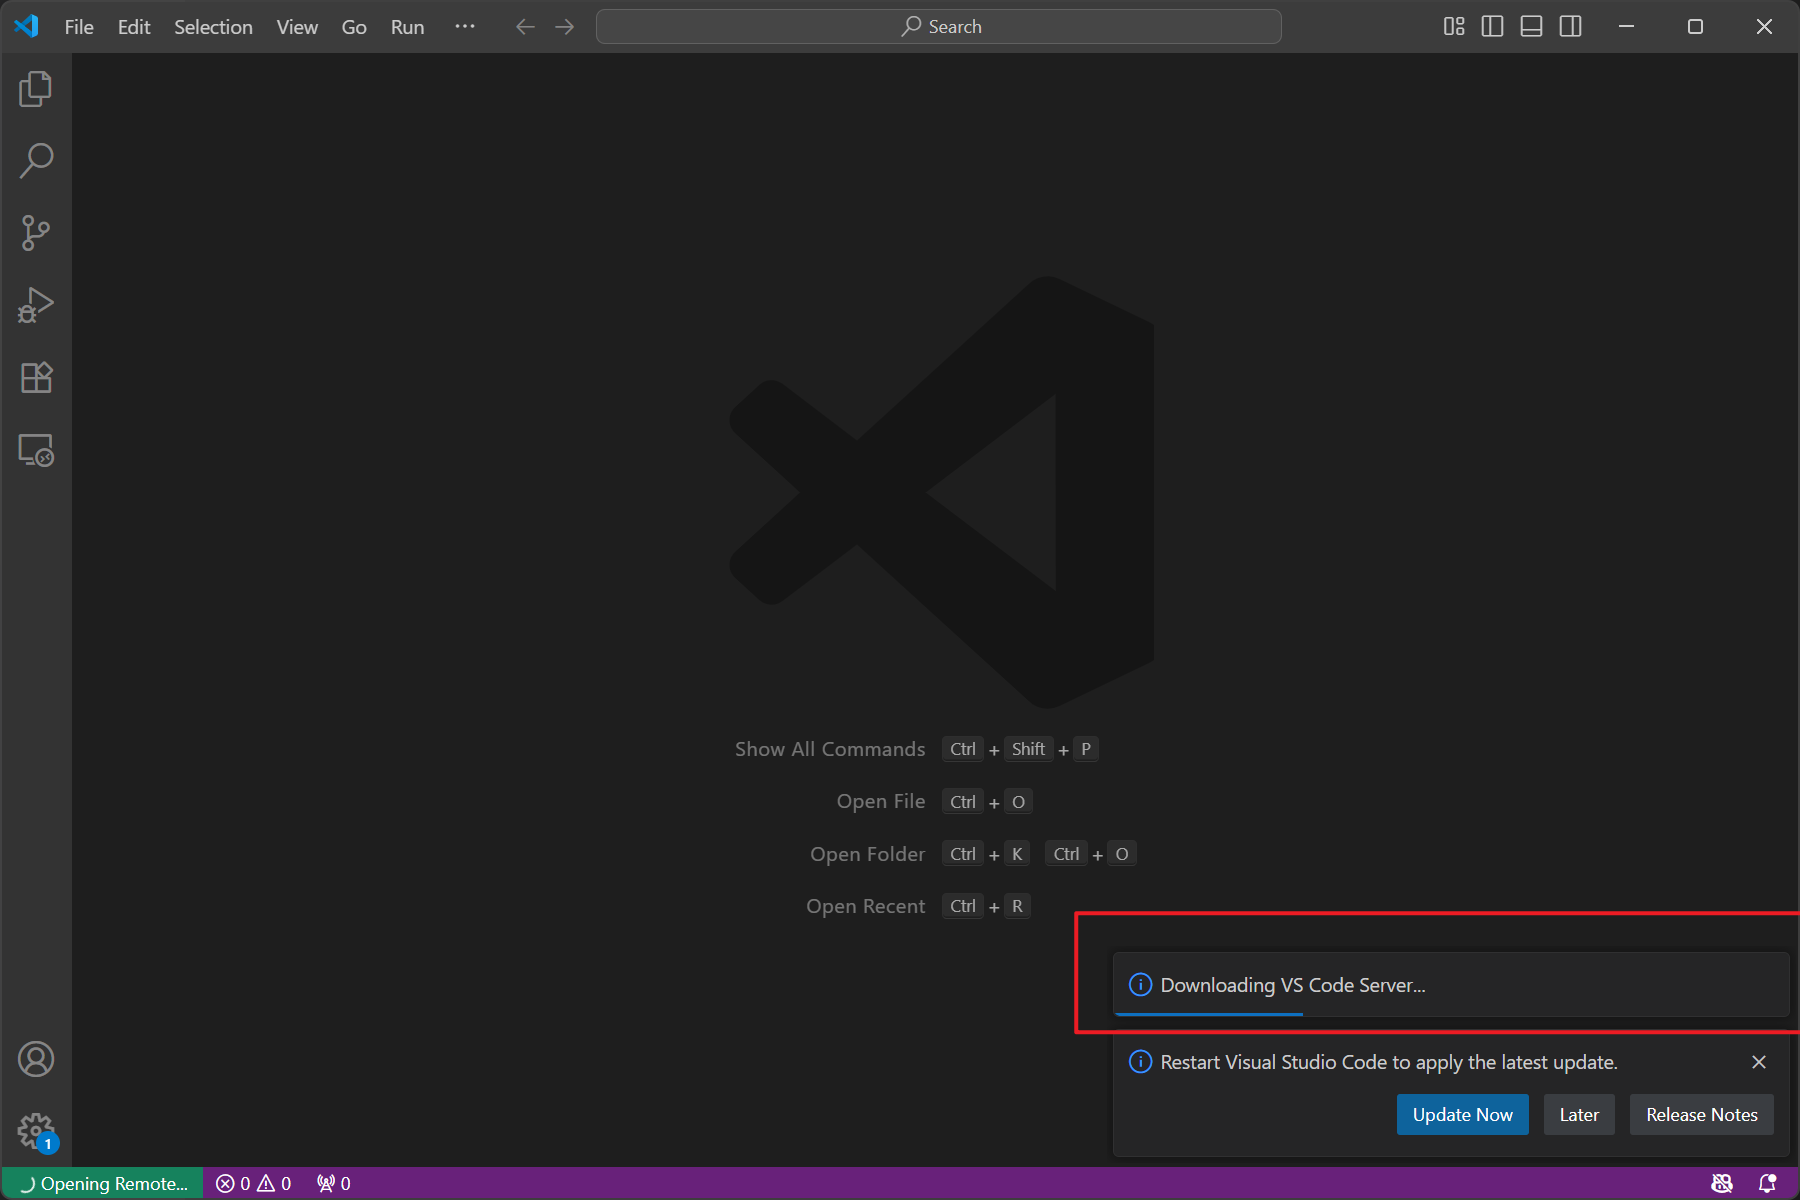Open the Source Control view
This screenshot has width=1800, height=1200.
(36, 233)
